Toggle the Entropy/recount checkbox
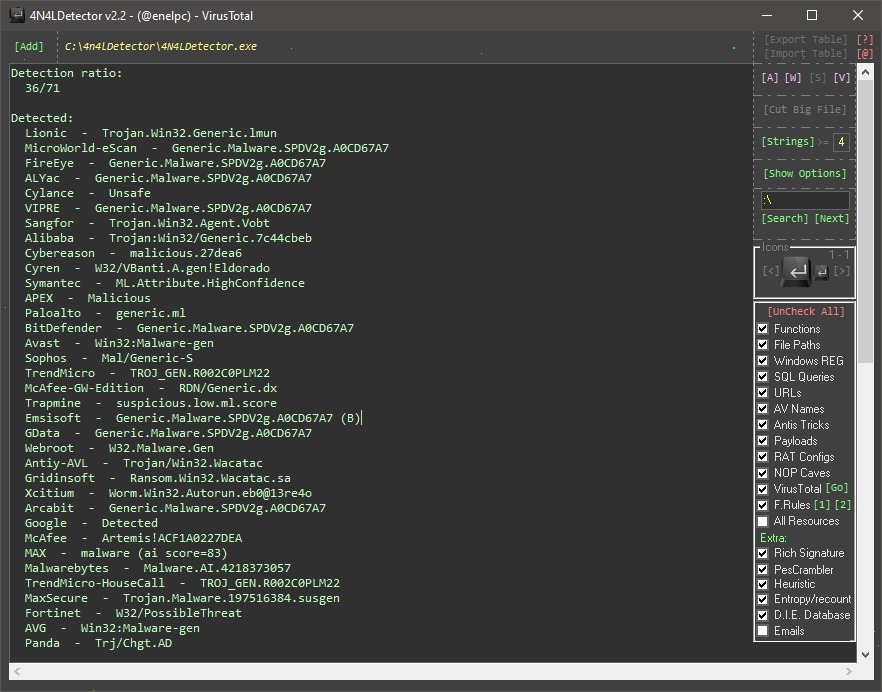882x692 pixels. pyautogui.click(x=763, y=599)
